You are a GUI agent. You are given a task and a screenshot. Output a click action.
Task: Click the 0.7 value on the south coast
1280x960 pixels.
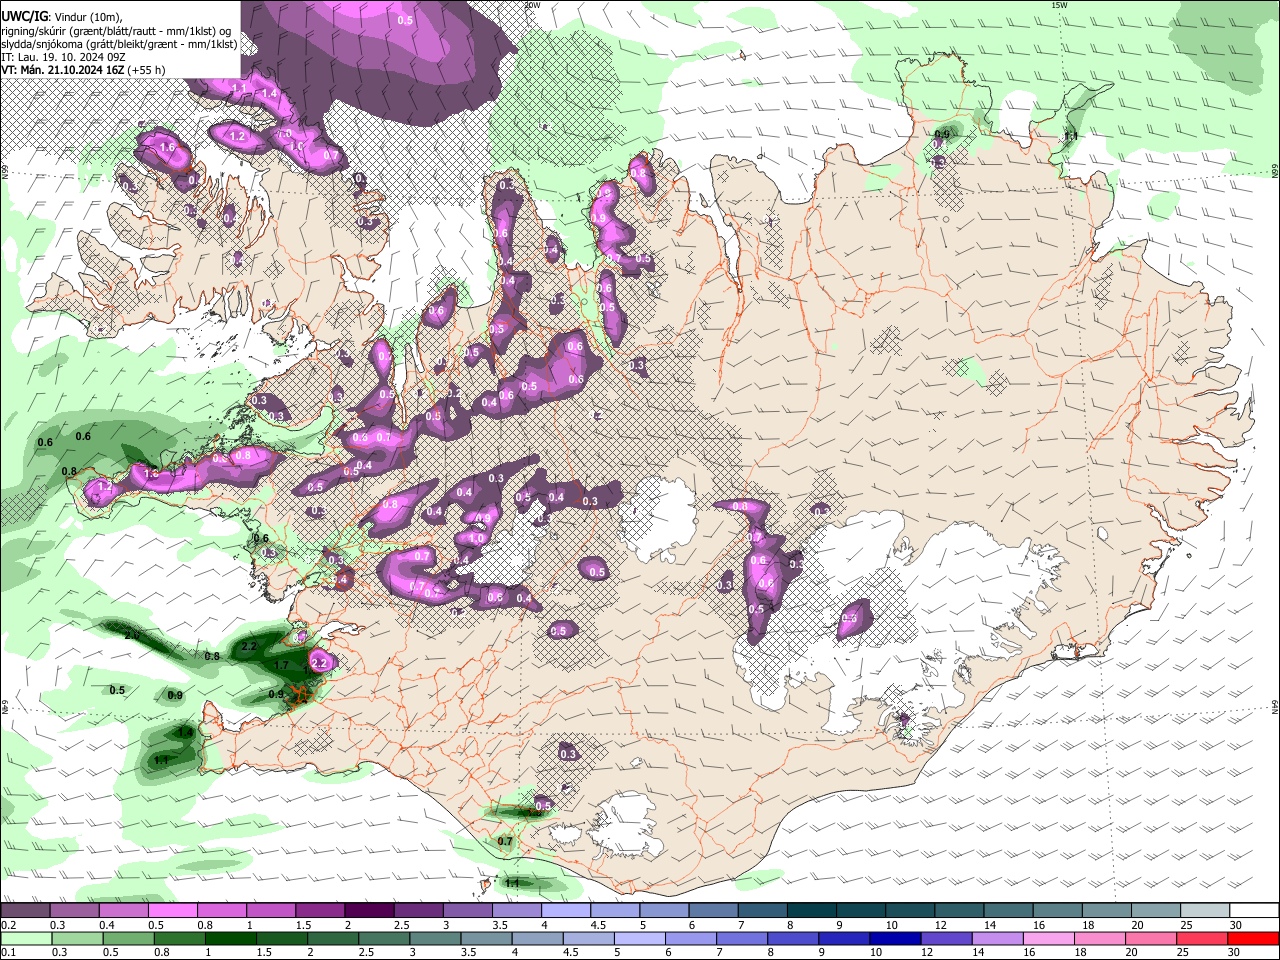pyautogui.click(x=505, y=842)
